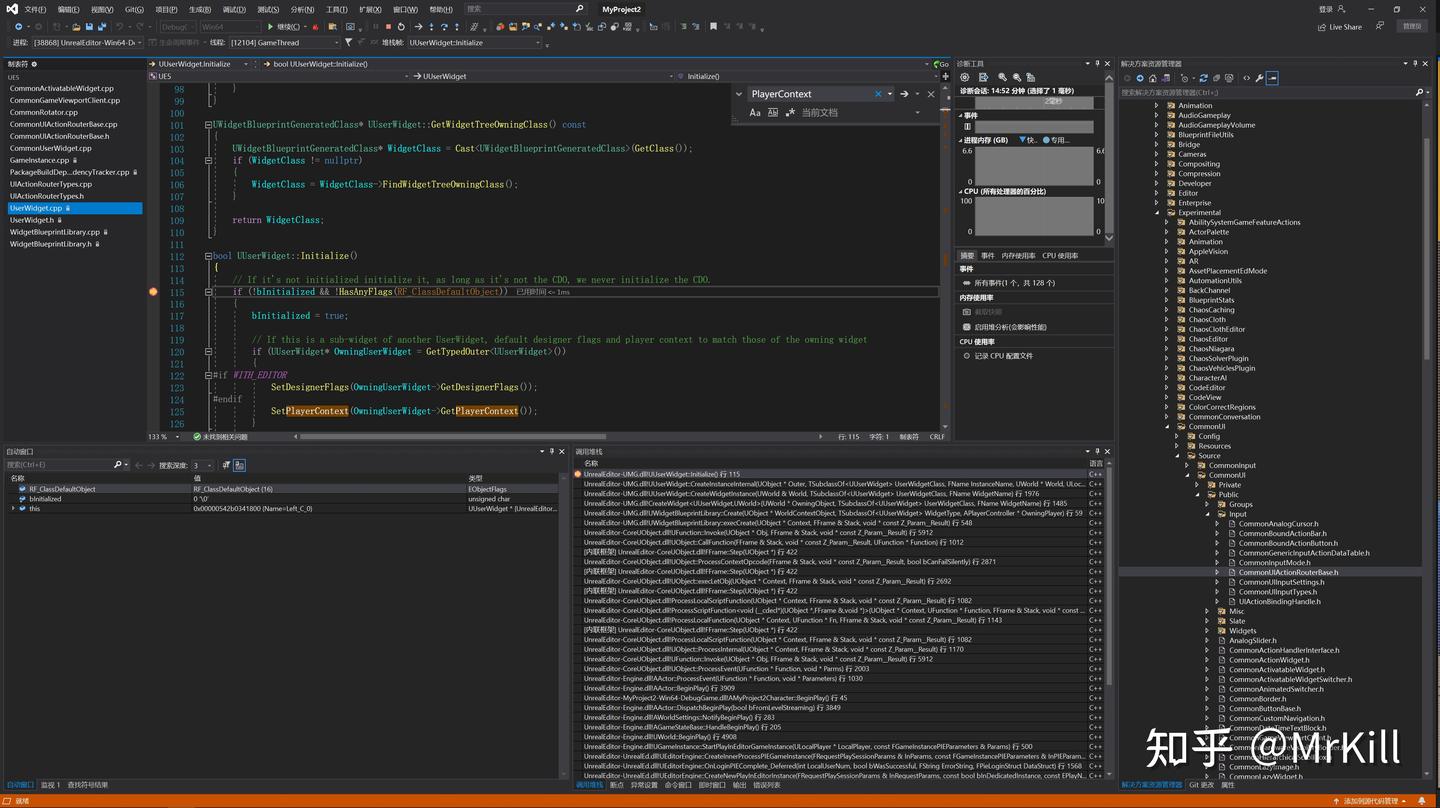
Task: Click Continue (继续) green play button
Action: tap(284, 27)
